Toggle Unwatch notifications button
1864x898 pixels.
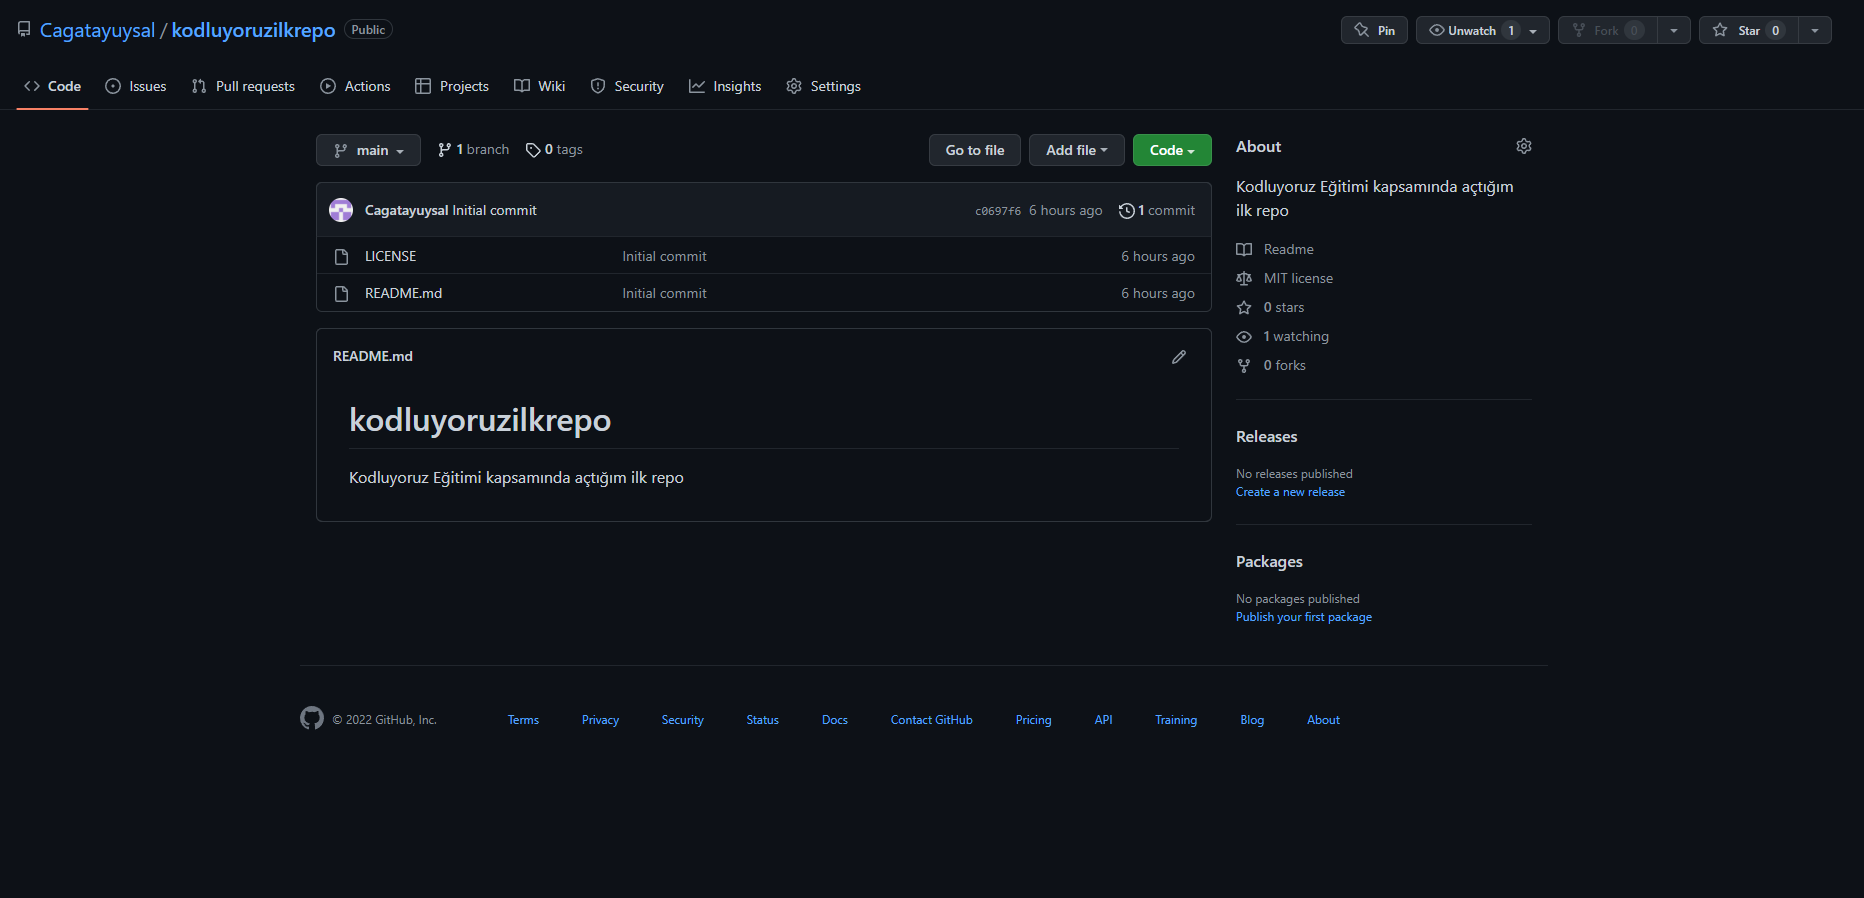point(1482,30)
